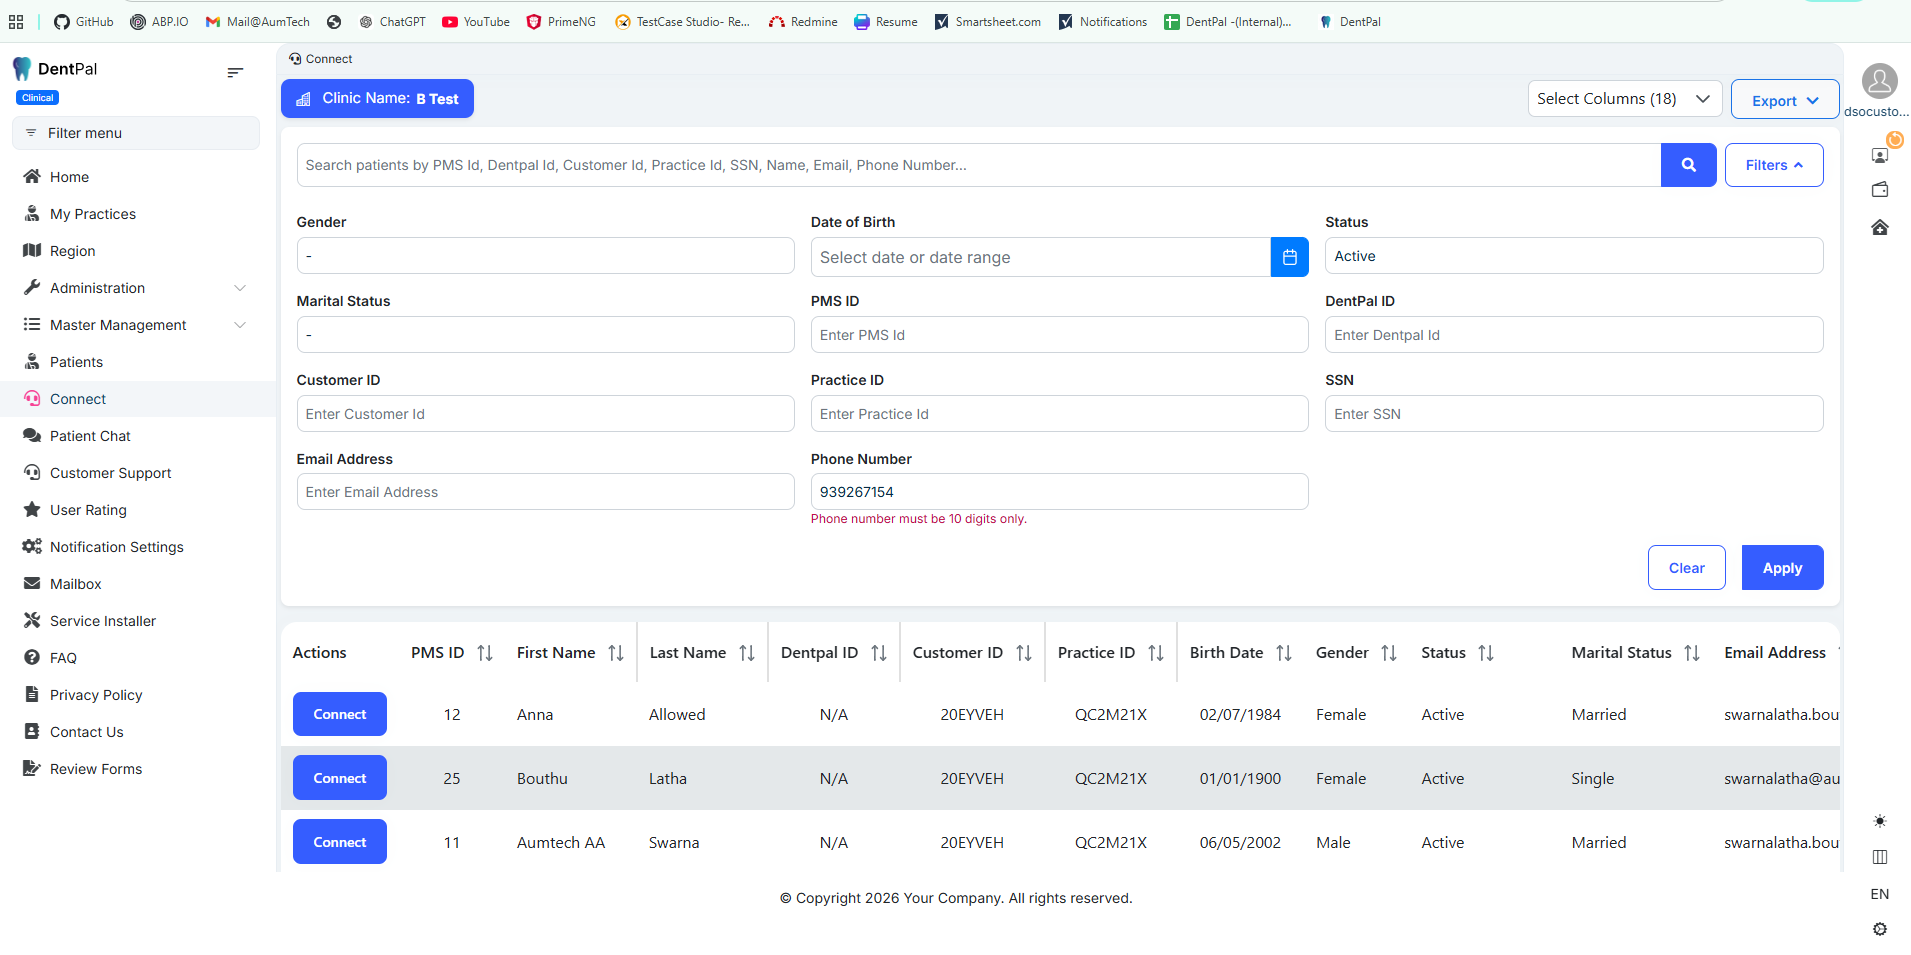
Task: Toggle the light/dark theme sun icon
Action: 1879,821
